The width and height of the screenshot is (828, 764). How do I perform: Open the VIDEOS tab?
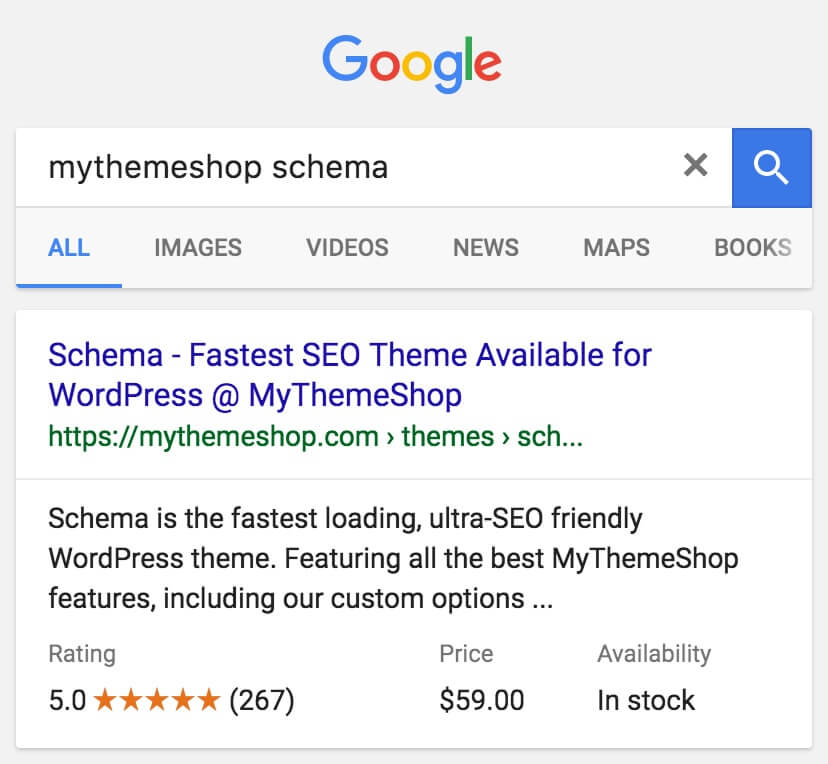coord(347,248)
